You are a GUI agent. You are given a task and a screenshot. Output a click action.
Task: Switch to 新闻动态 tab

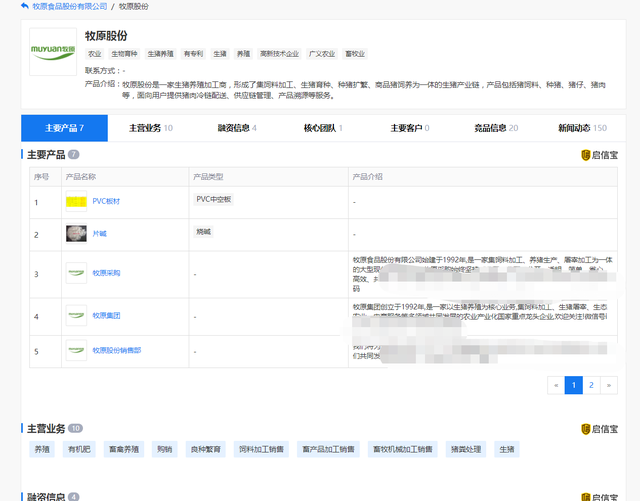pyautogui.click(x=582, y=128)
